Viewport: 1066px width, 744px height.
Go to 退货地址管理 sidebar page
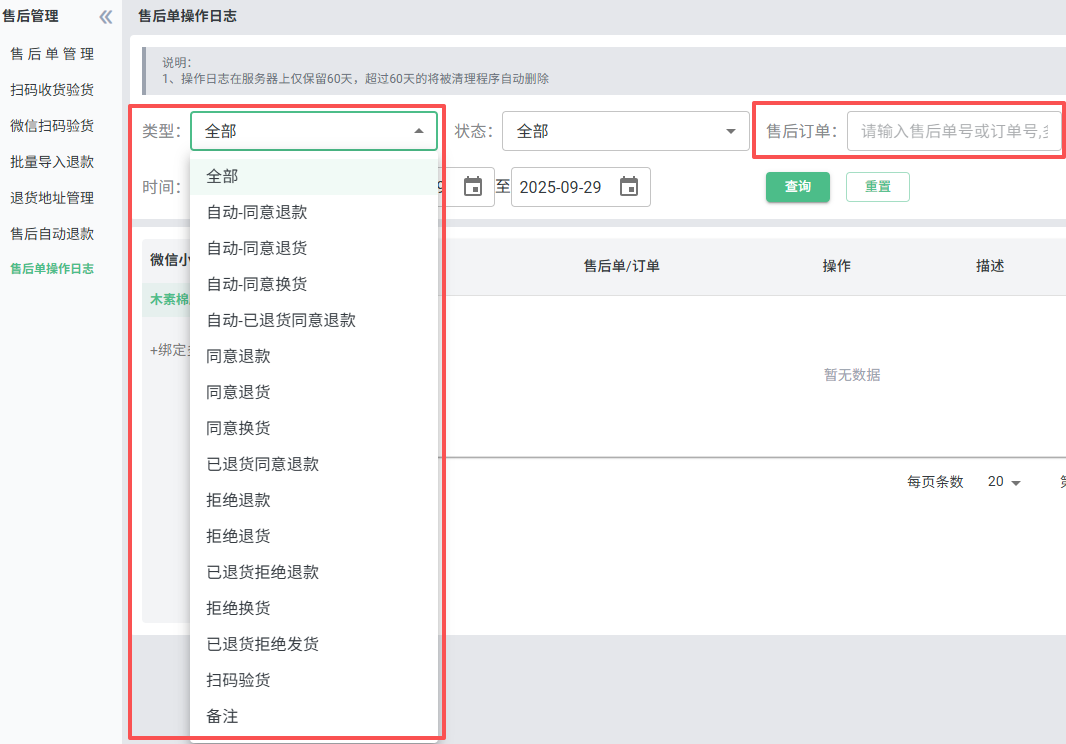point(52,198)
